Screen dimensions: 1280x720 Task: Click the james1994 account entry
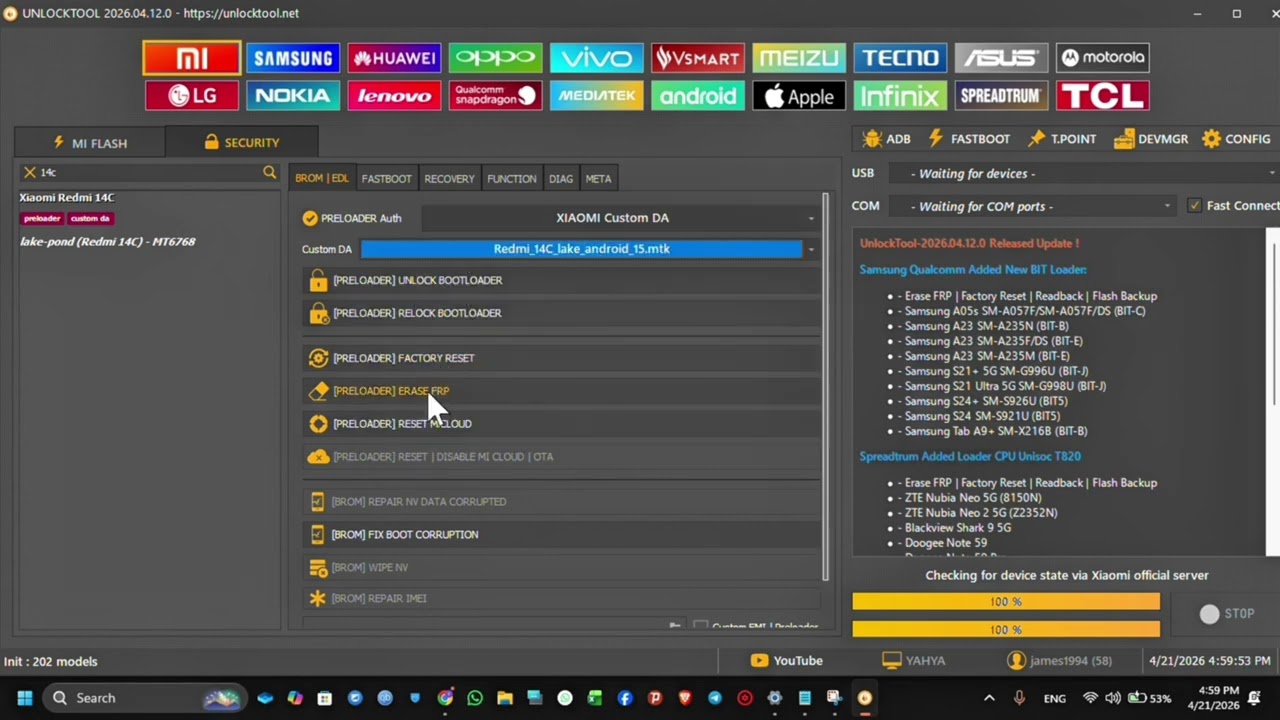[1059, 660]
